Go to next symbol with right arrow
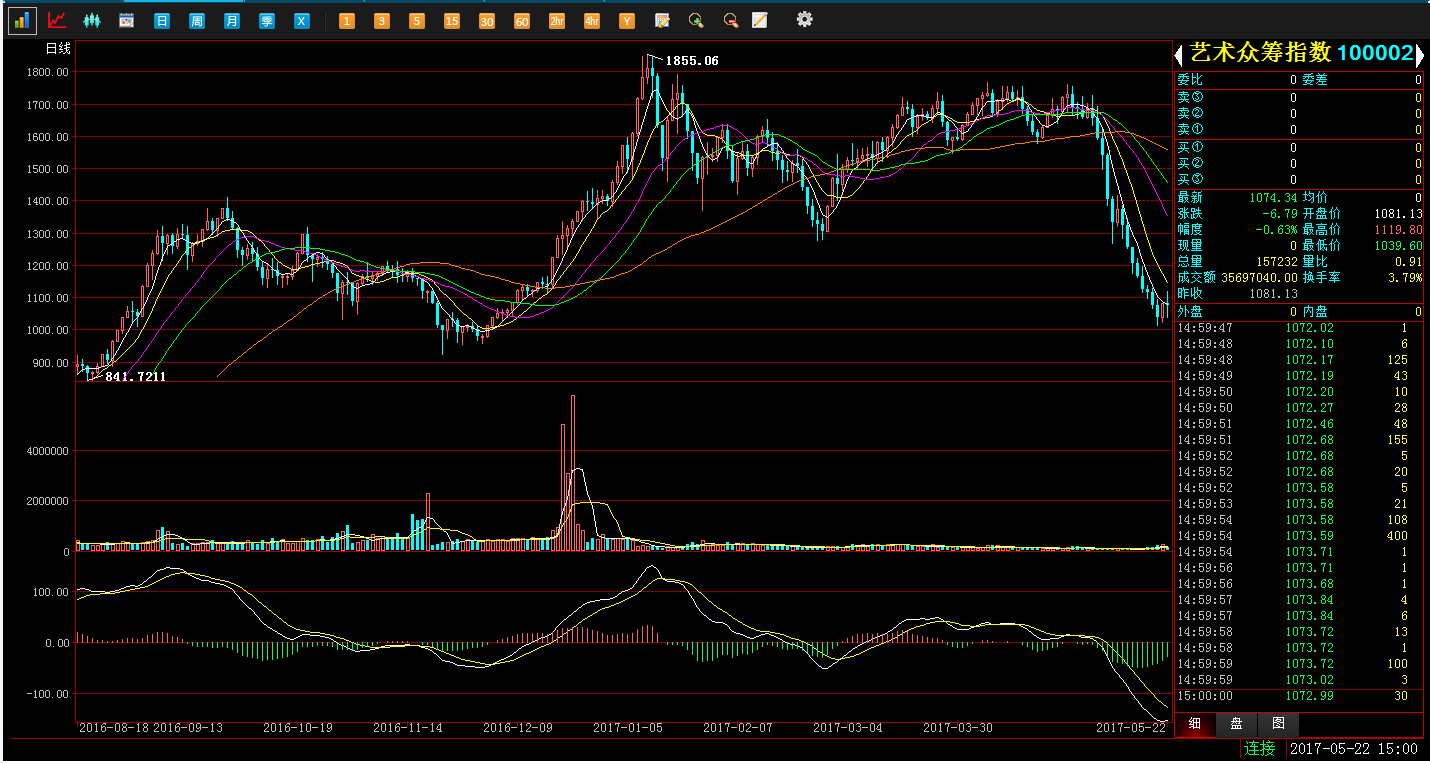This screenshot has width=1430, height=763. [x=1418, y=55]
